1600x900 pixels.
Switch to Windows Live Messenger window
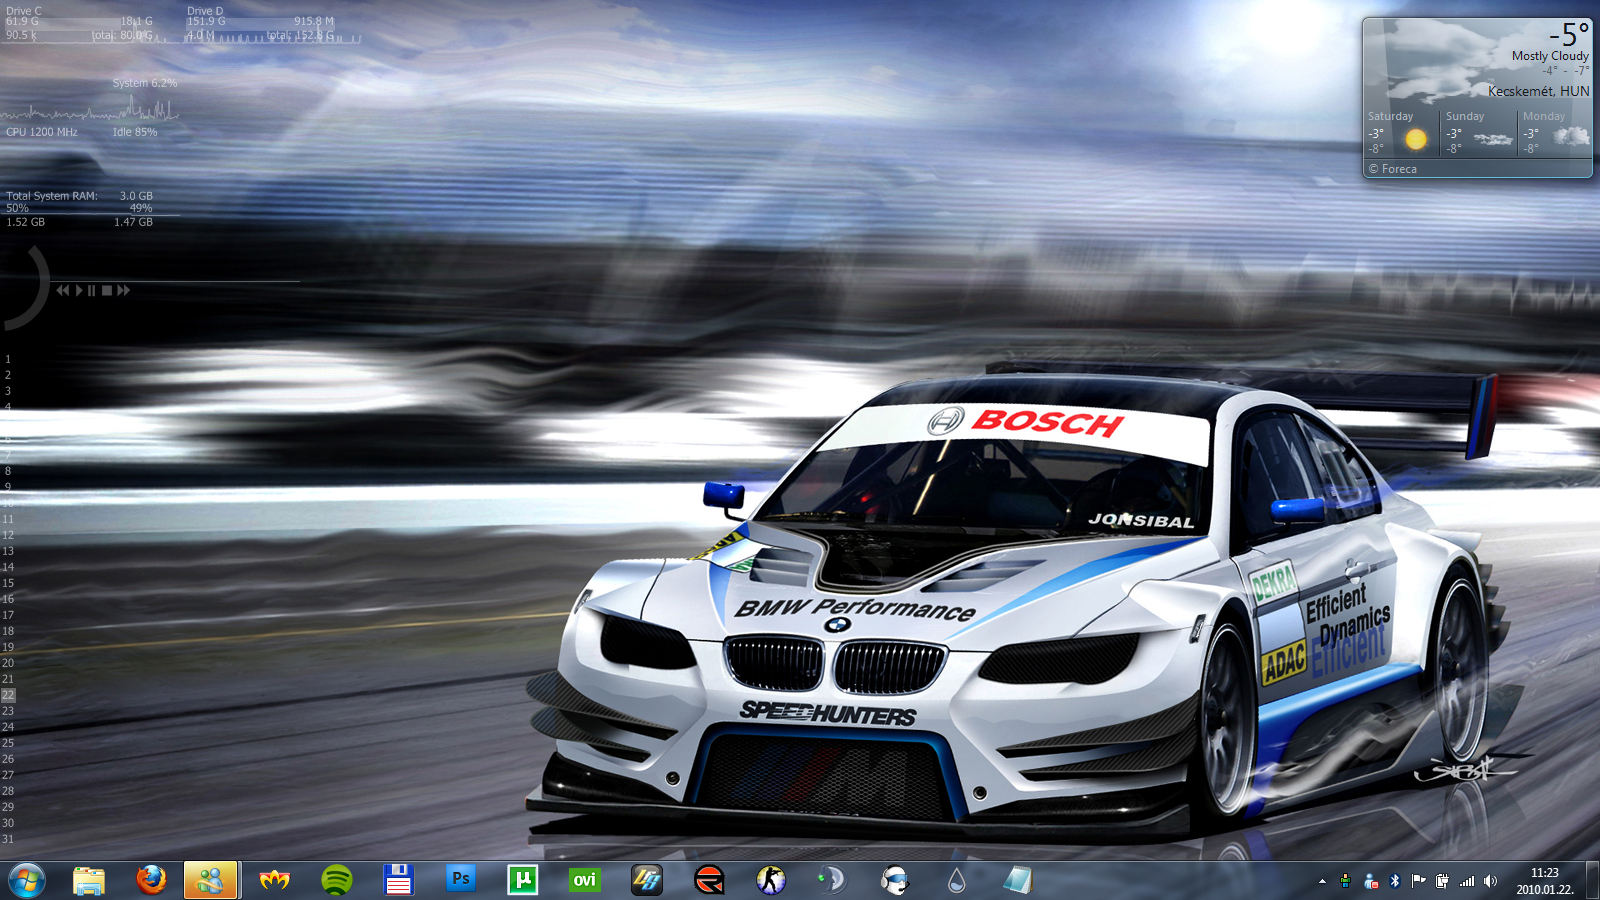(x=210, y=880)
